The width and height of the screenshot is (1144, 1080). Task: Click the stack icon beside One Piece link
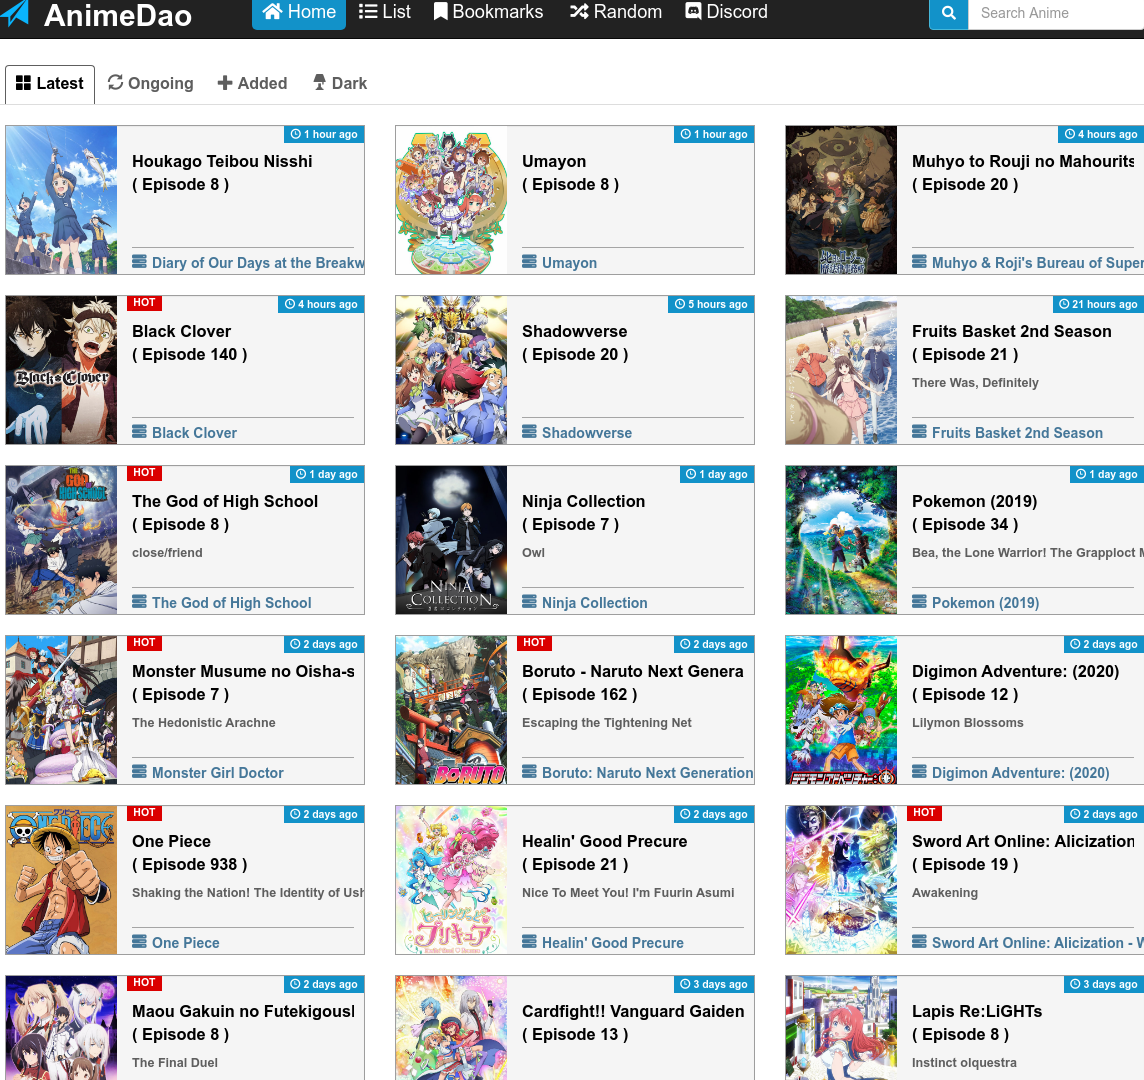pos(139,941)
